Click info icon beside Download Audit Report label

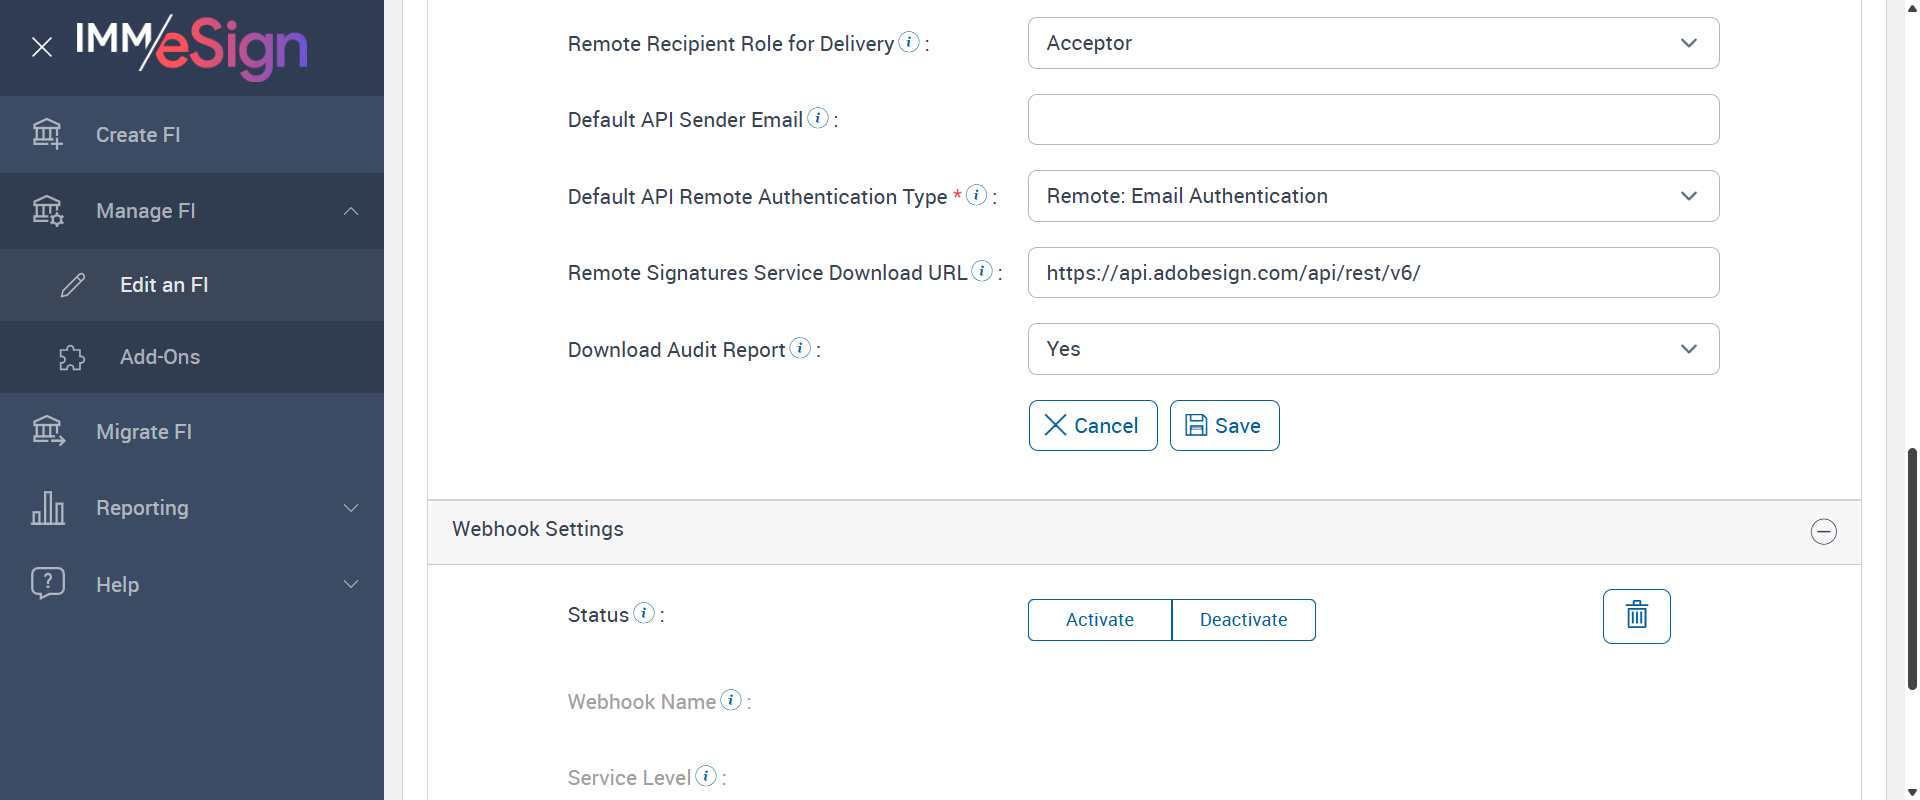point(800,348)
